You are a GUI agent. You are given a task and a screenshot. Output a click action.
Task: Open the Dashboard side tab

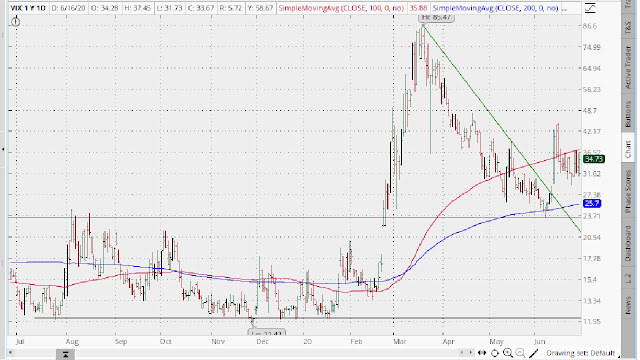coord(628,243)
